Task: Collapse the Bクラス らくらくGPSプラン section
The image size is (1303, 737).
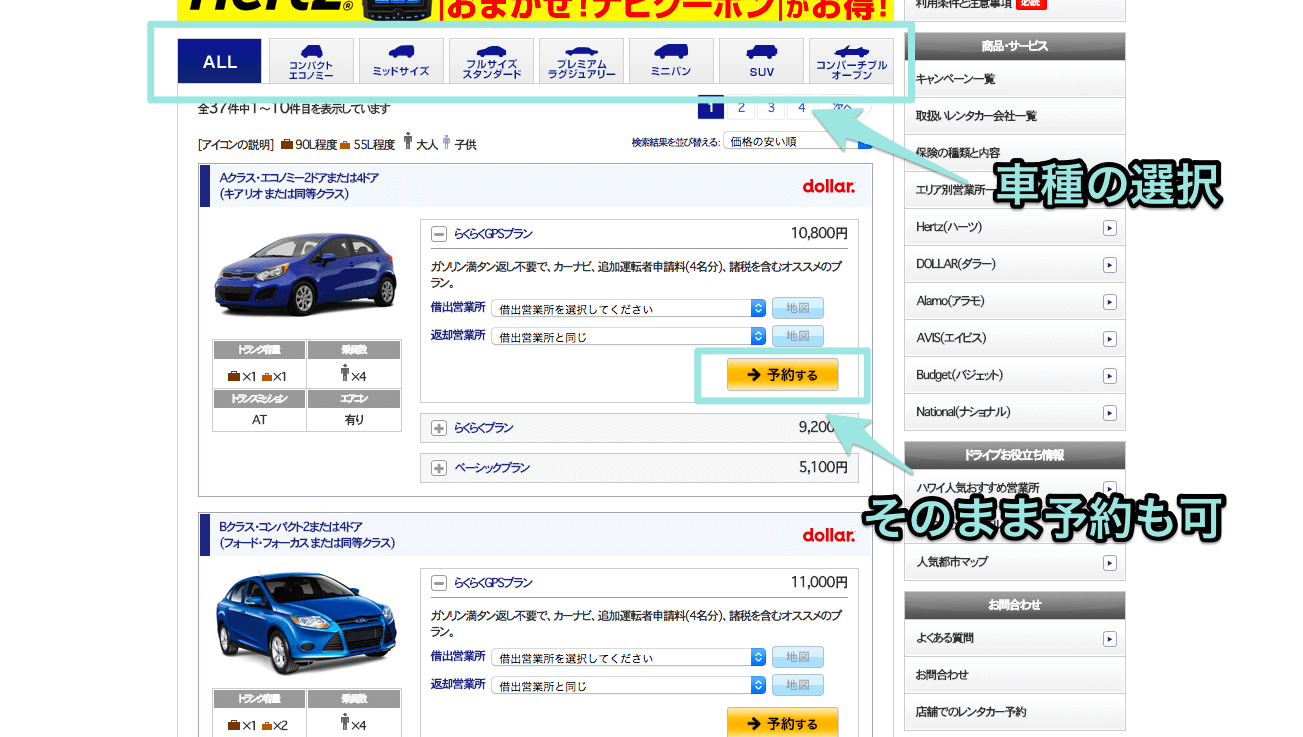Action: point(438,583)
